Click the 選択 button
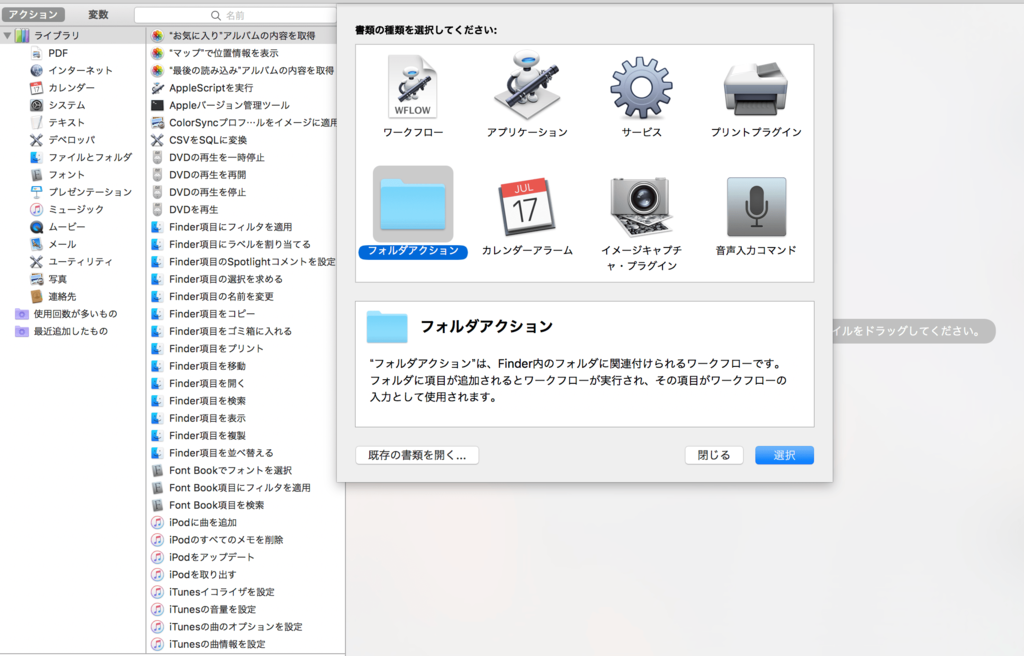 coord(784,455)
